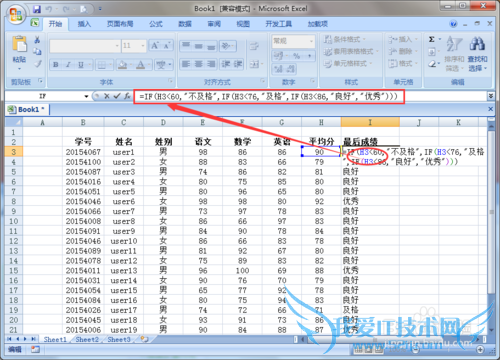The image size is (500, 360).
Task: Select the Sheet2 tab
Action: pyautogui.click(x=87, y=339)
